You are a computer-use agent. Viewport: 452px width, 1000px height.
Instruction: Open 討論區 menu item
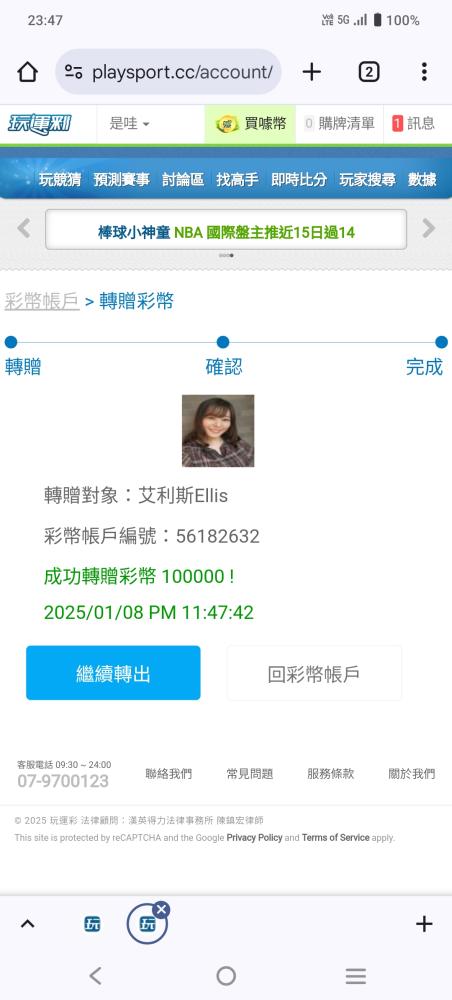coord(183,180)
